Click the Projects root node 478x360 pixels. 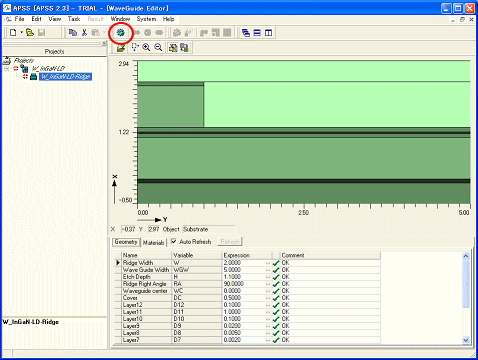click(24, 60)
